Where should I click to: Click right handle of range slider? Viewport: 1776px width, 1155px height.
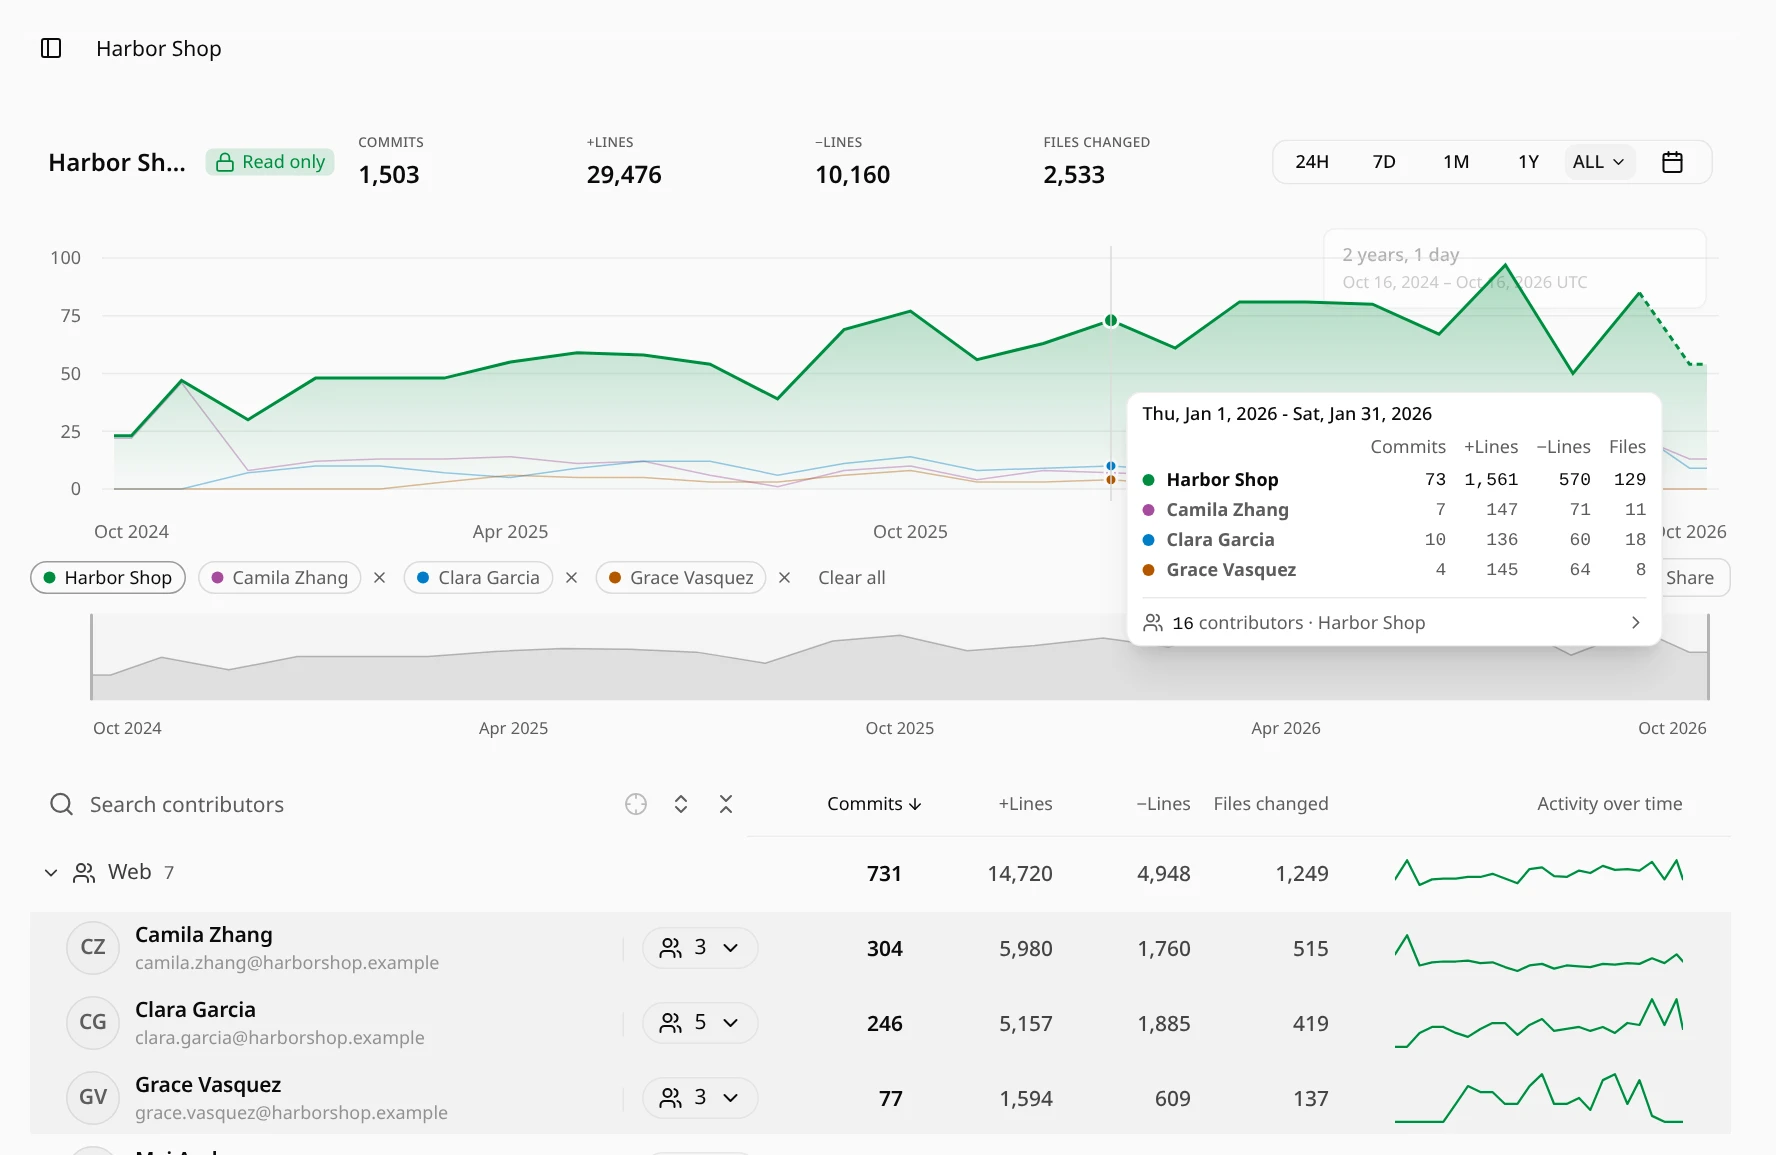pyautogui.click(x=1708, y=657)
